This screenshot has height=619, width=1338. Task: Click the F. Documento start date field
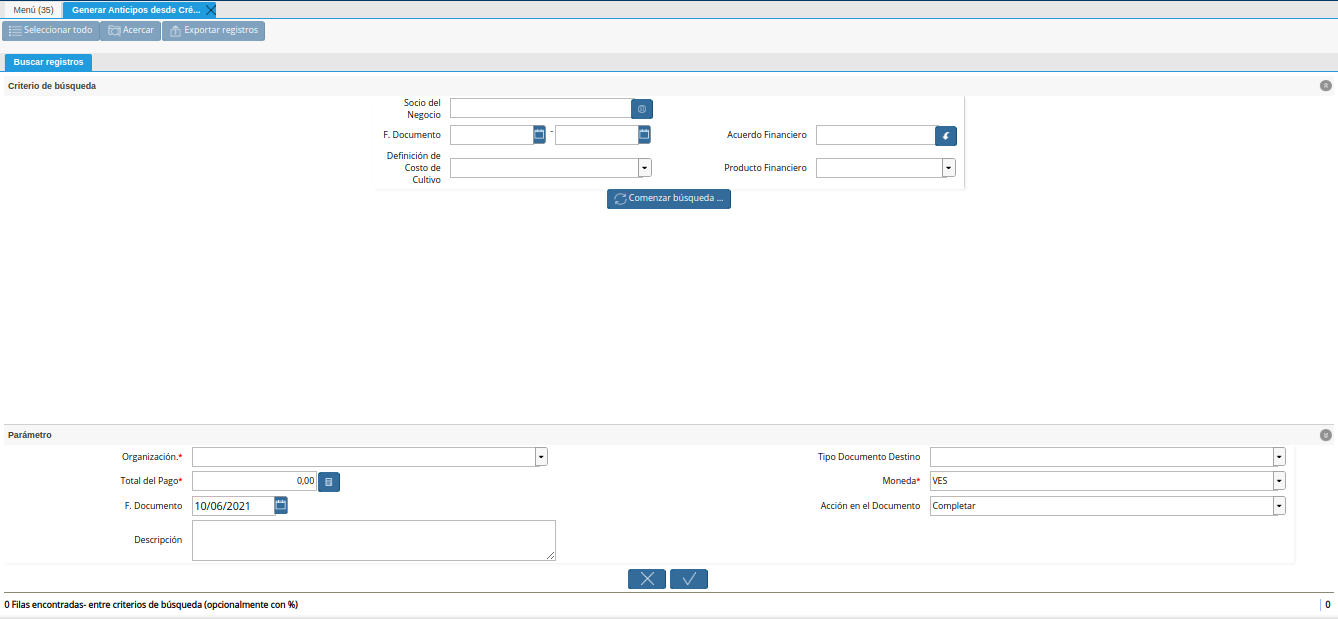pos(491,134)
